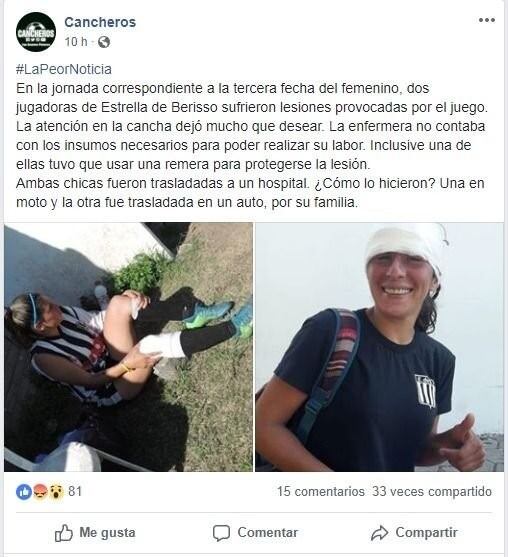Click the blue like reaction icon
The height and width of the screenshot is (557, 508).
coord(24,492)
